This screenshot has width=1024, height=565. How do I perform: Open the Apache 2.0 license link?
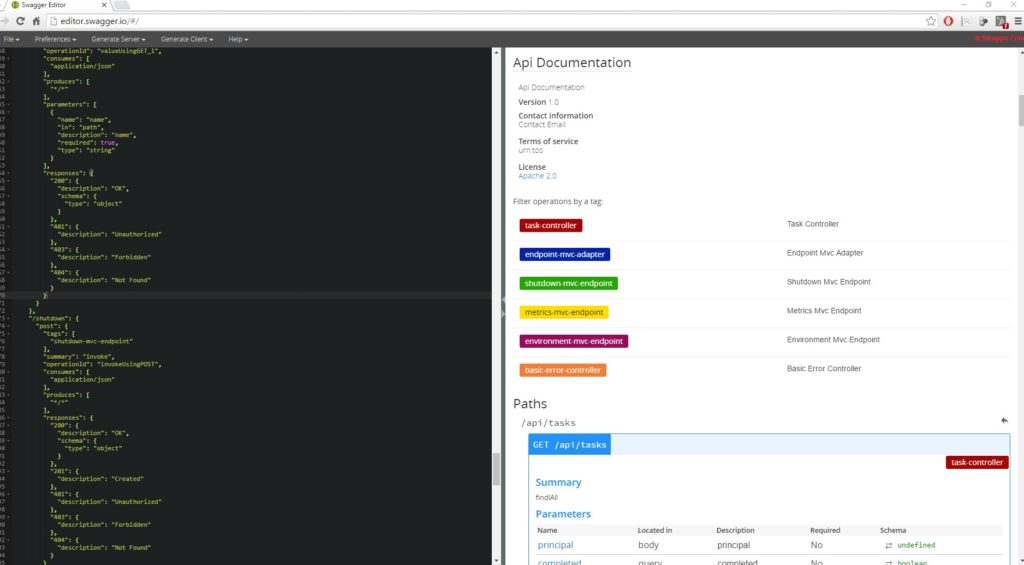click(x=537, y=176)
